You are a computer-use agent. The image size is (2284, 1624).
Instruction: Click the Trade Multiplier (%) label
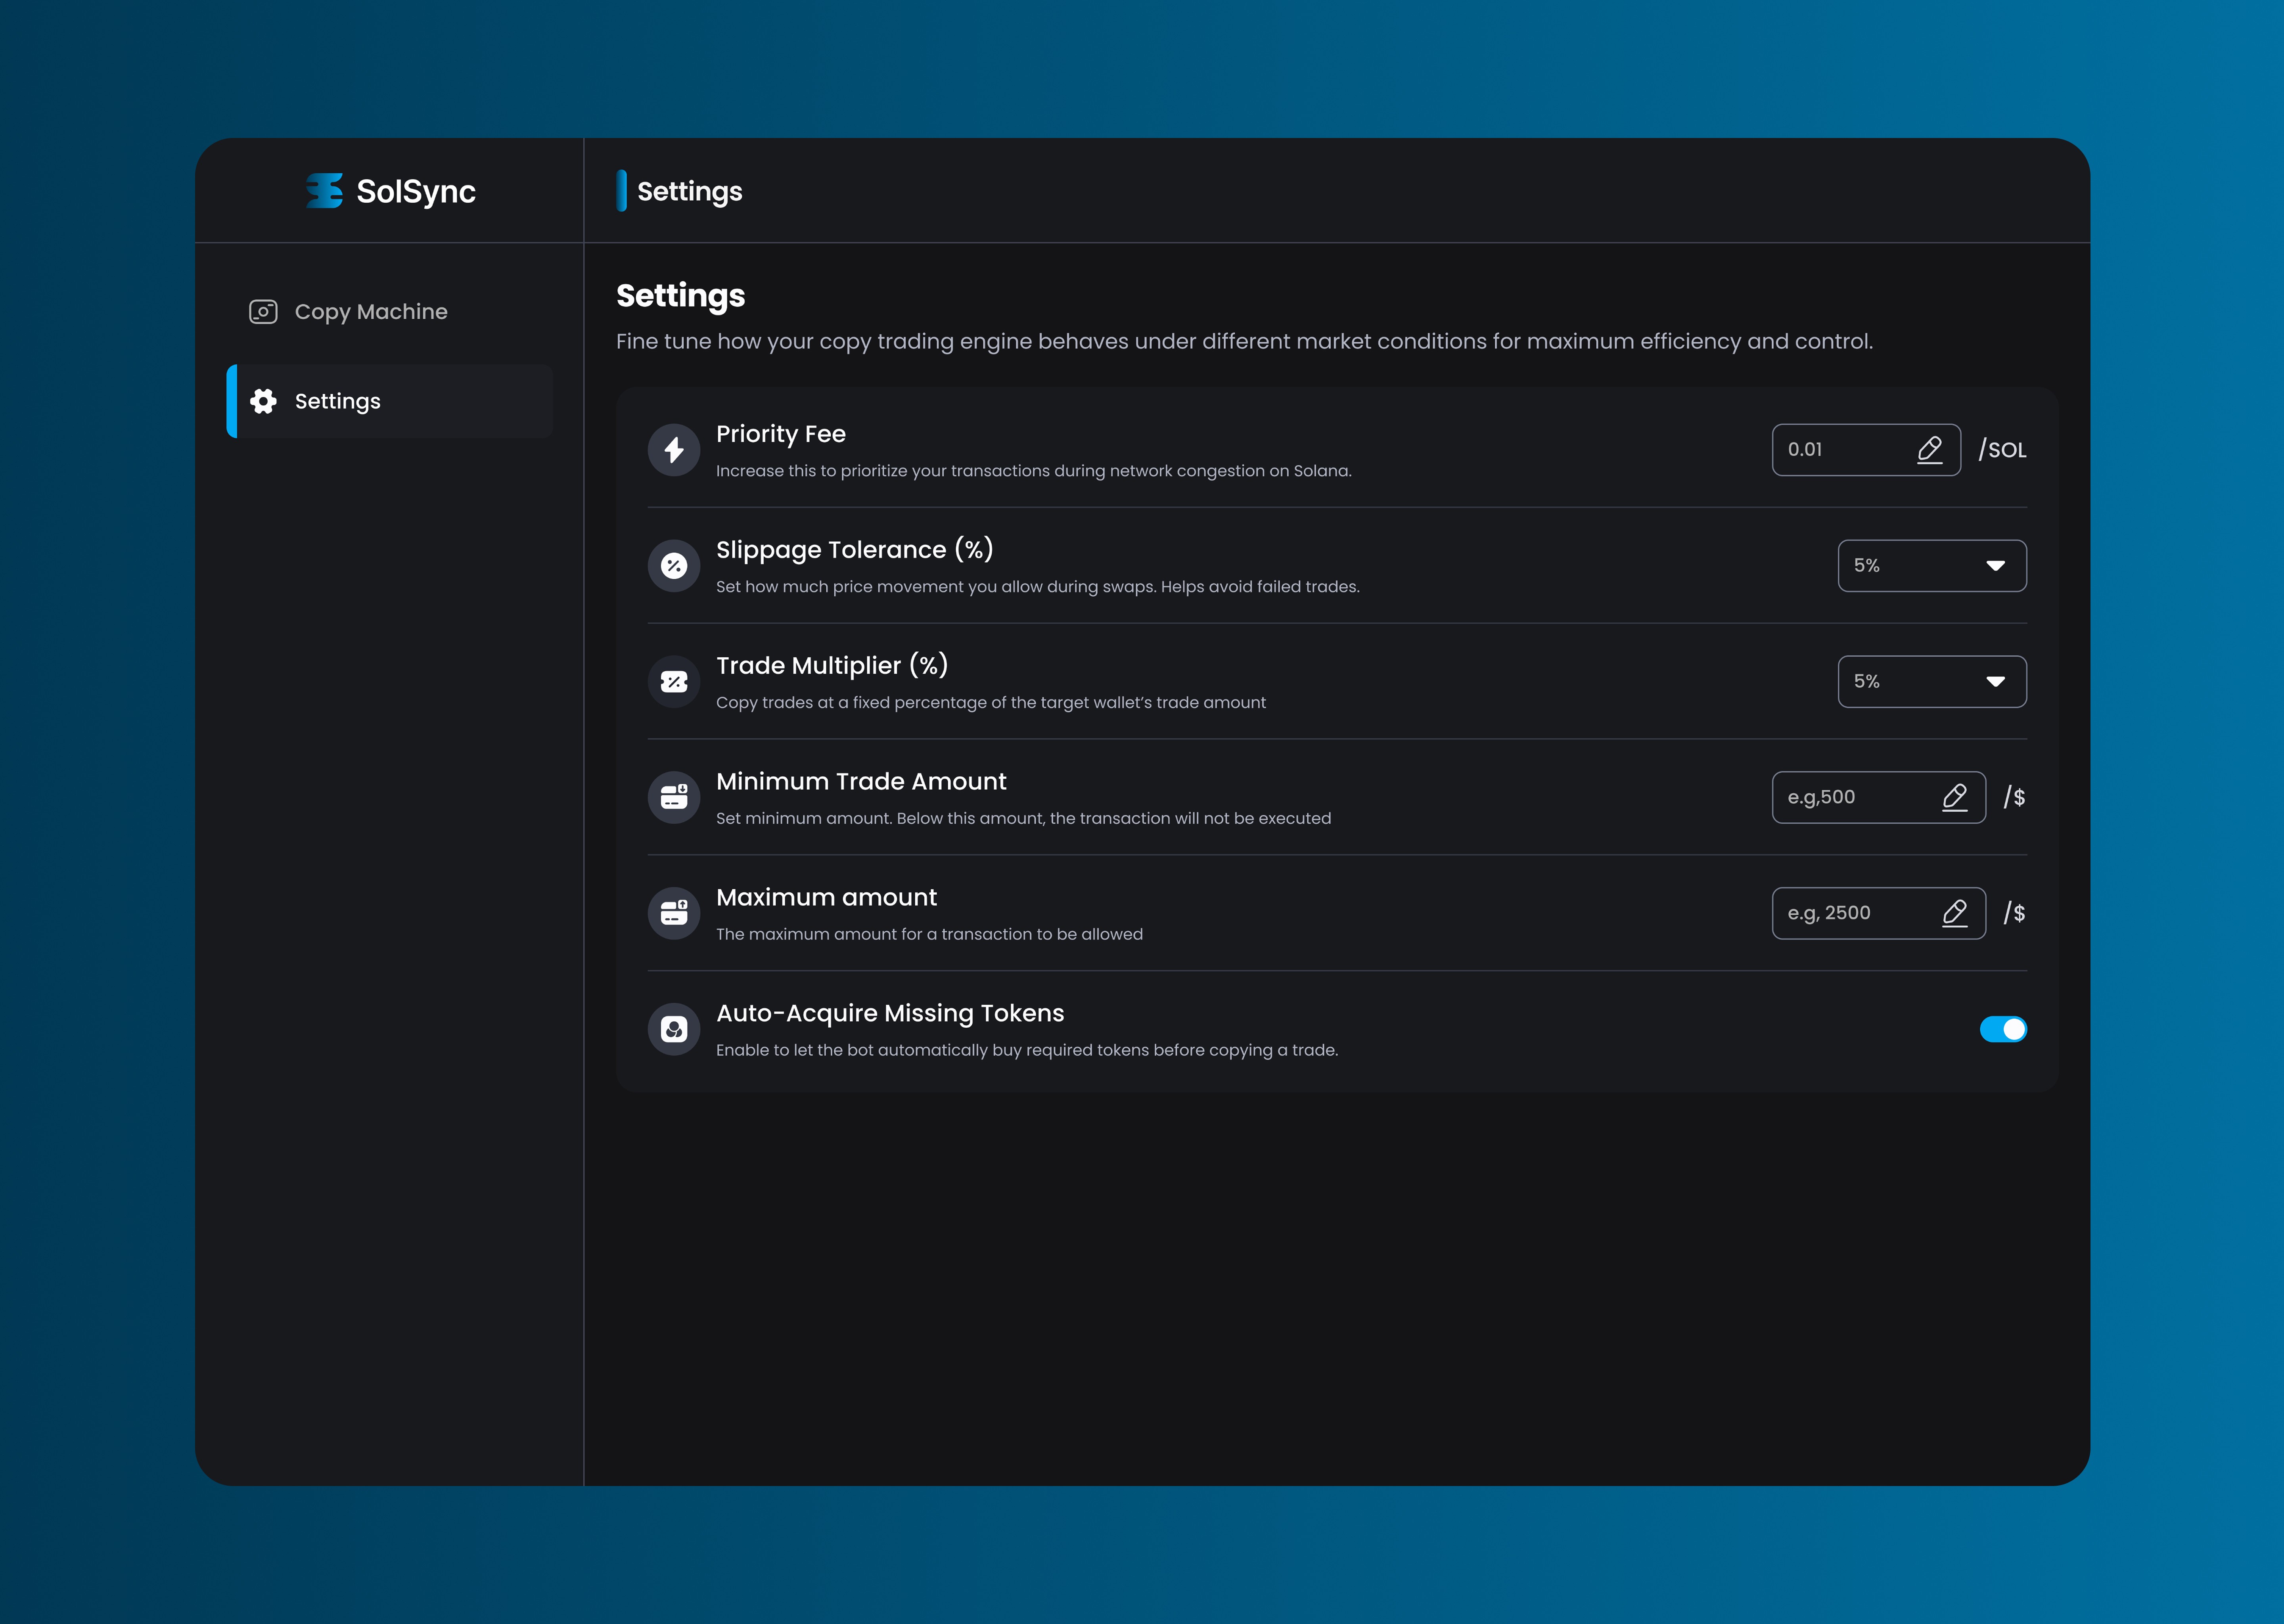click(832, 666)
